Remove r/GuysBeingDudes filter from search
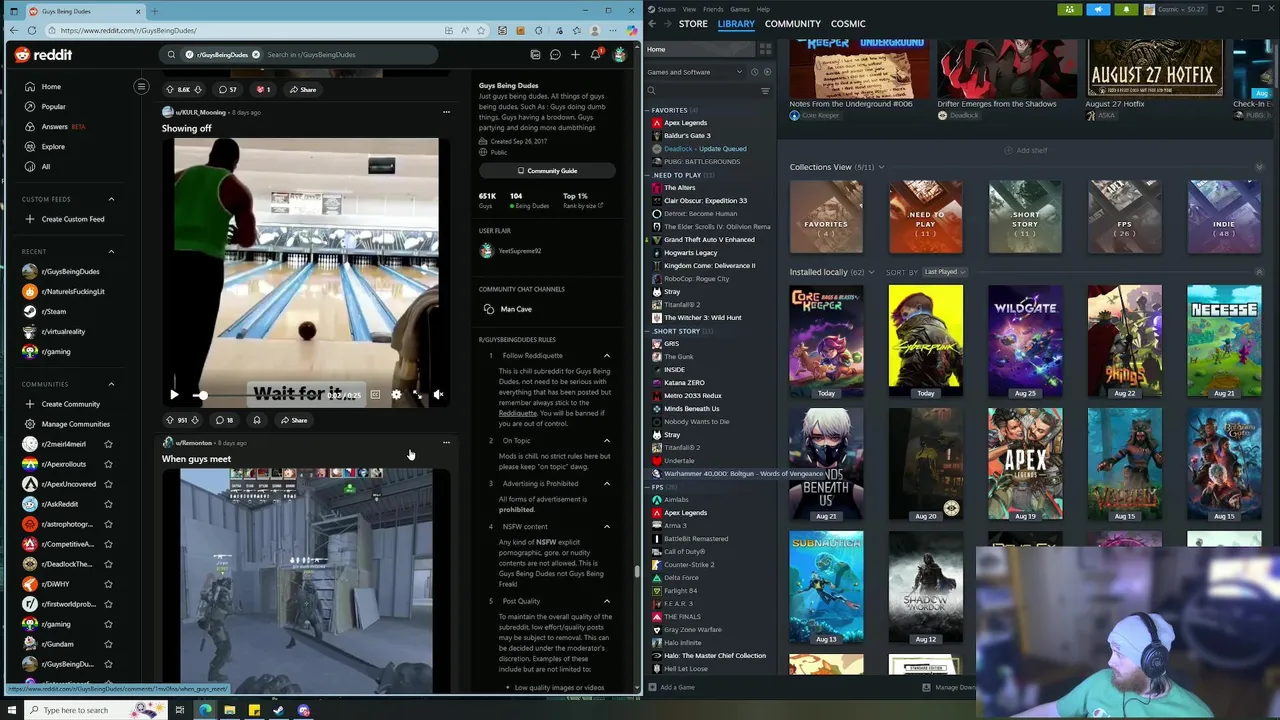Screen dimensions: 1280x720 click(256, 55)
